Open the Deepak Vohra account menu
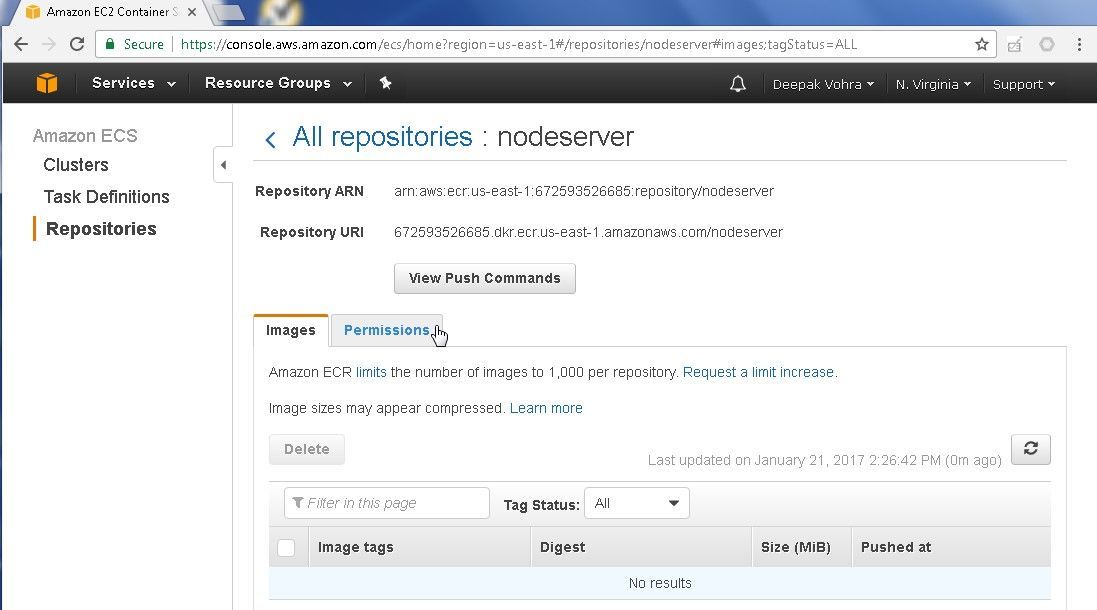 [823, 84]
